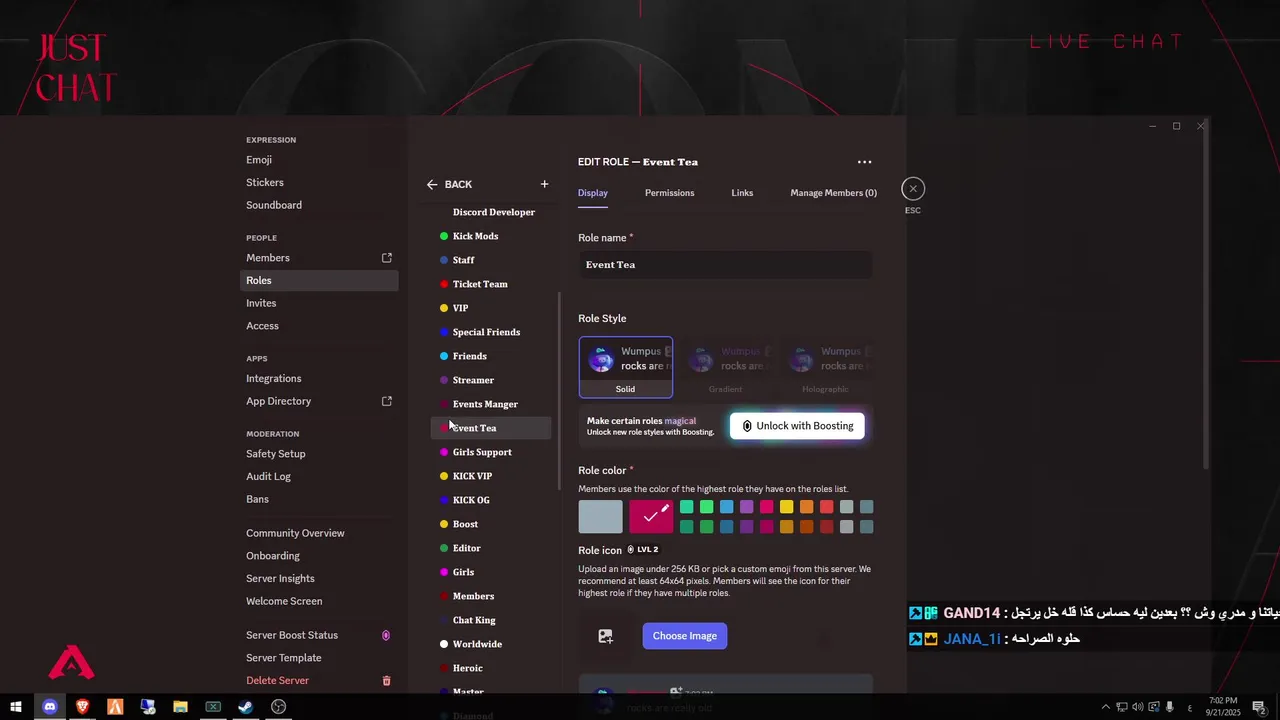
Task: Open Community Overview settings
Action: click(319, 534)
